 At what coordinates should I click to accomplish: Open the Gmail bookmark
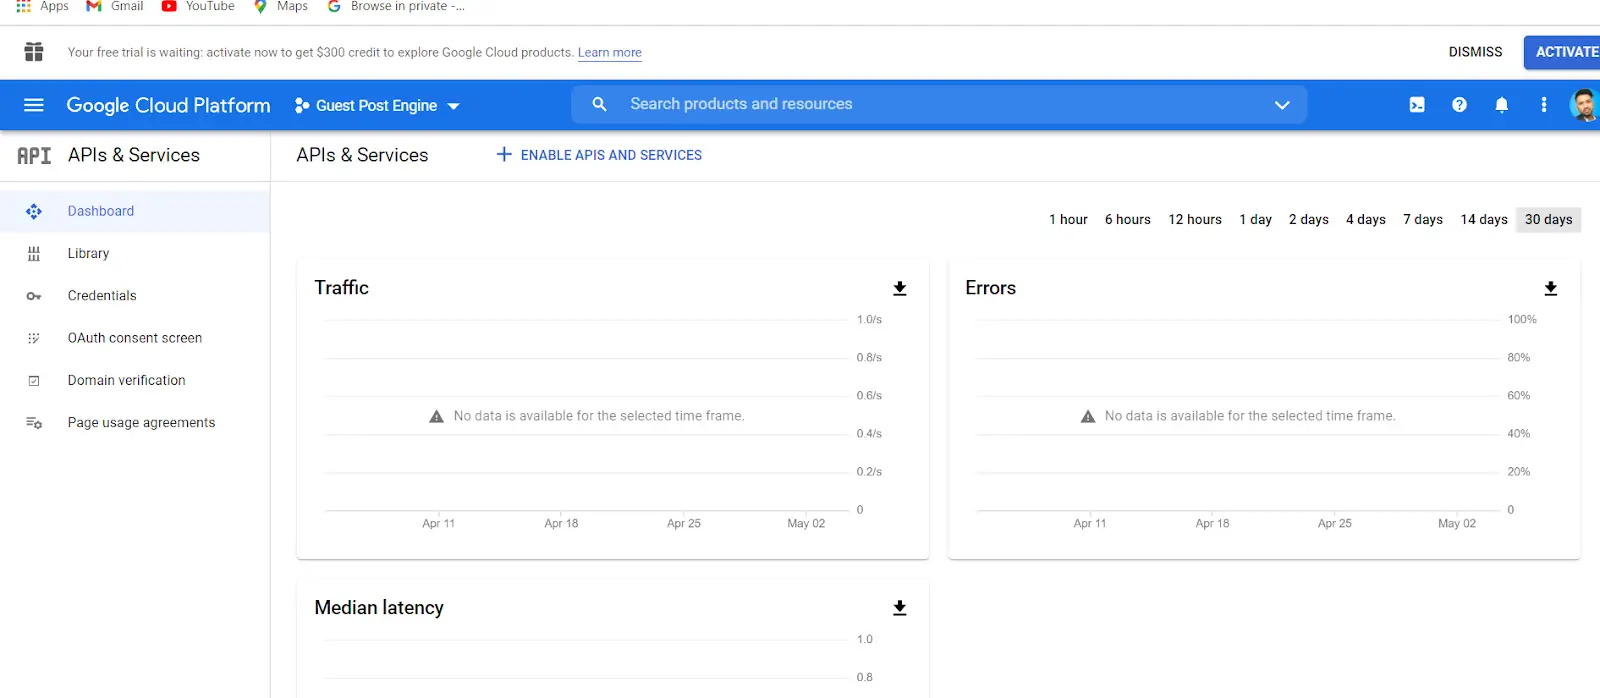(115, 6)
